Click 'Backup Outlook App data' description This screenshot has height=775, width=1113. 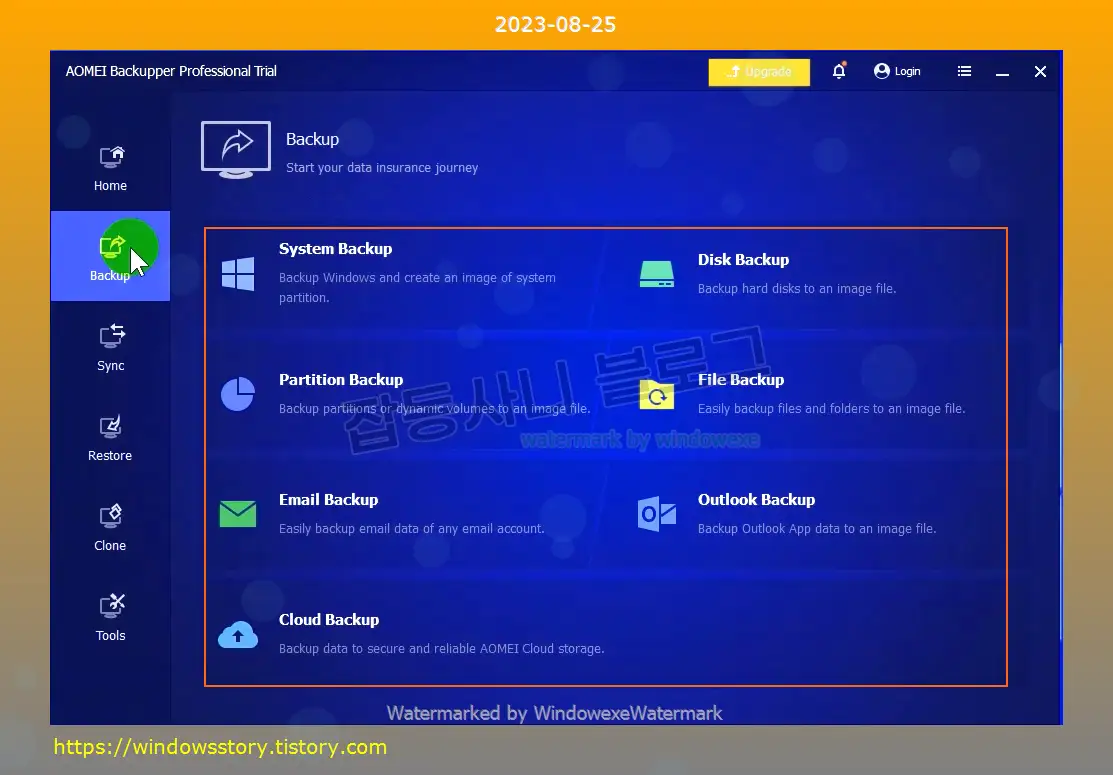pyautogui.click(x=816, y=529)
